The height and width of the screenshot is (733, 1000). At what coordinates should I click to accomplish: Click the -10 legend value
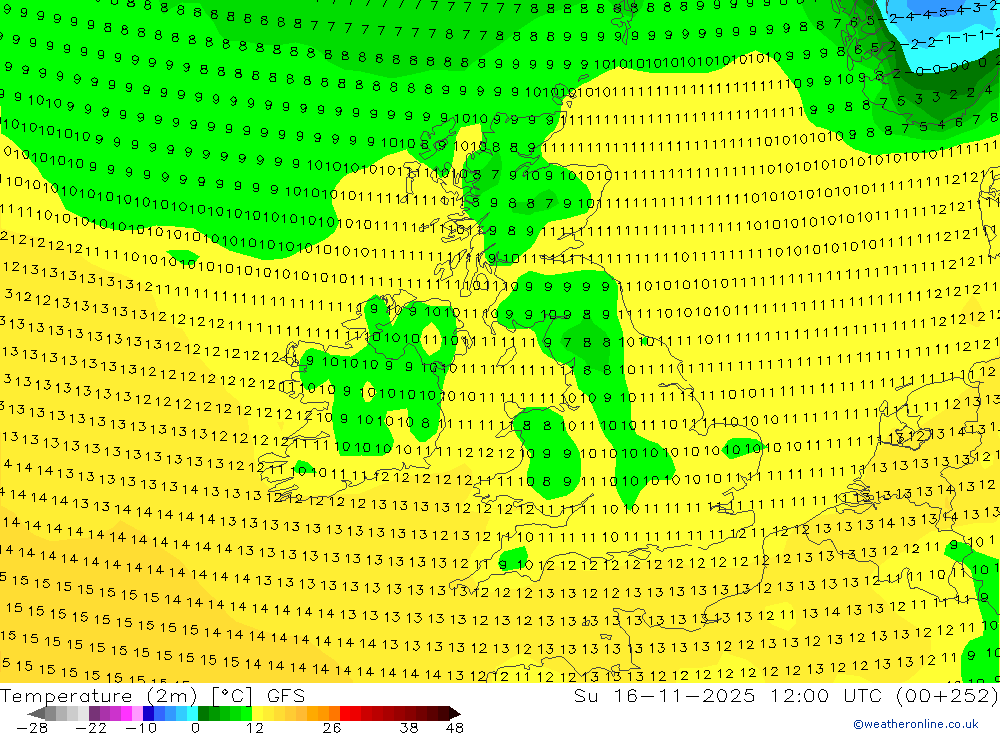[141, 727]
